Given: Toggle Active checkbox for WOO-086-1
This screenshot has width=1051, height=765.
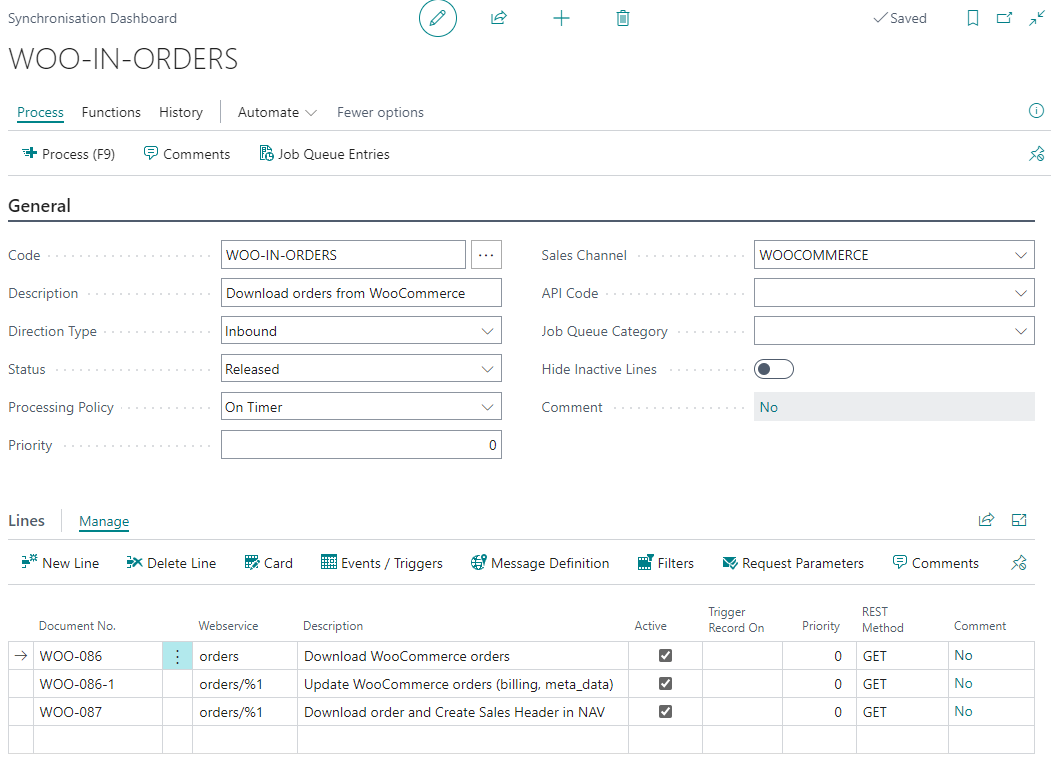Looking at the screenshot, I should [665, 684].
